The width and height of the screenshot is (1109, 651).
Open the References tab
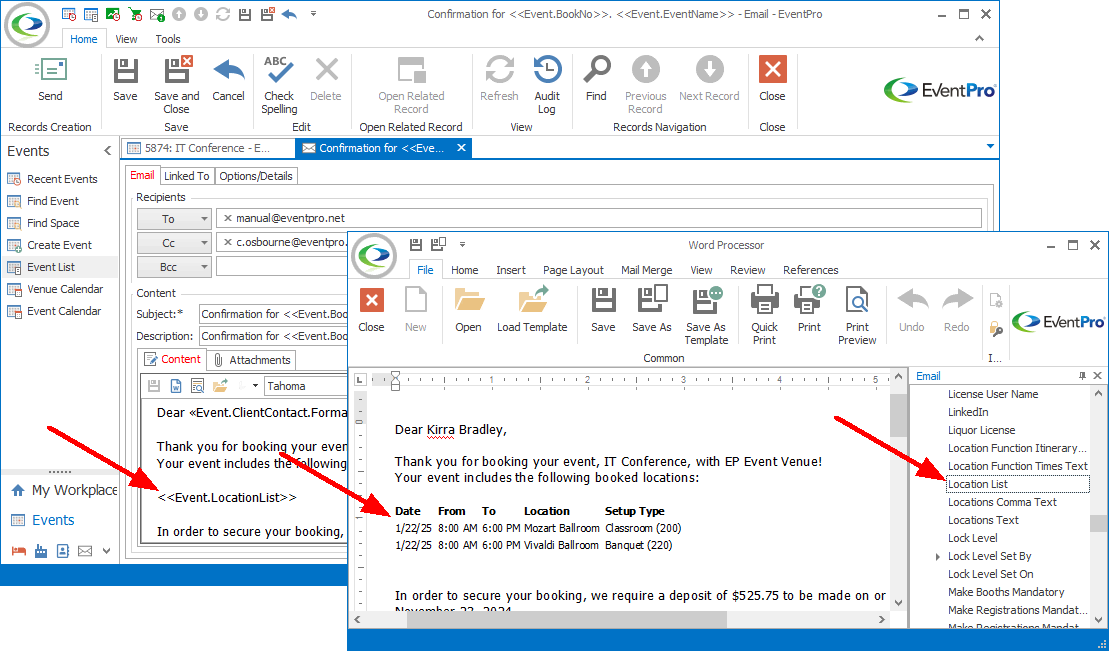click(x=811, y=270)
